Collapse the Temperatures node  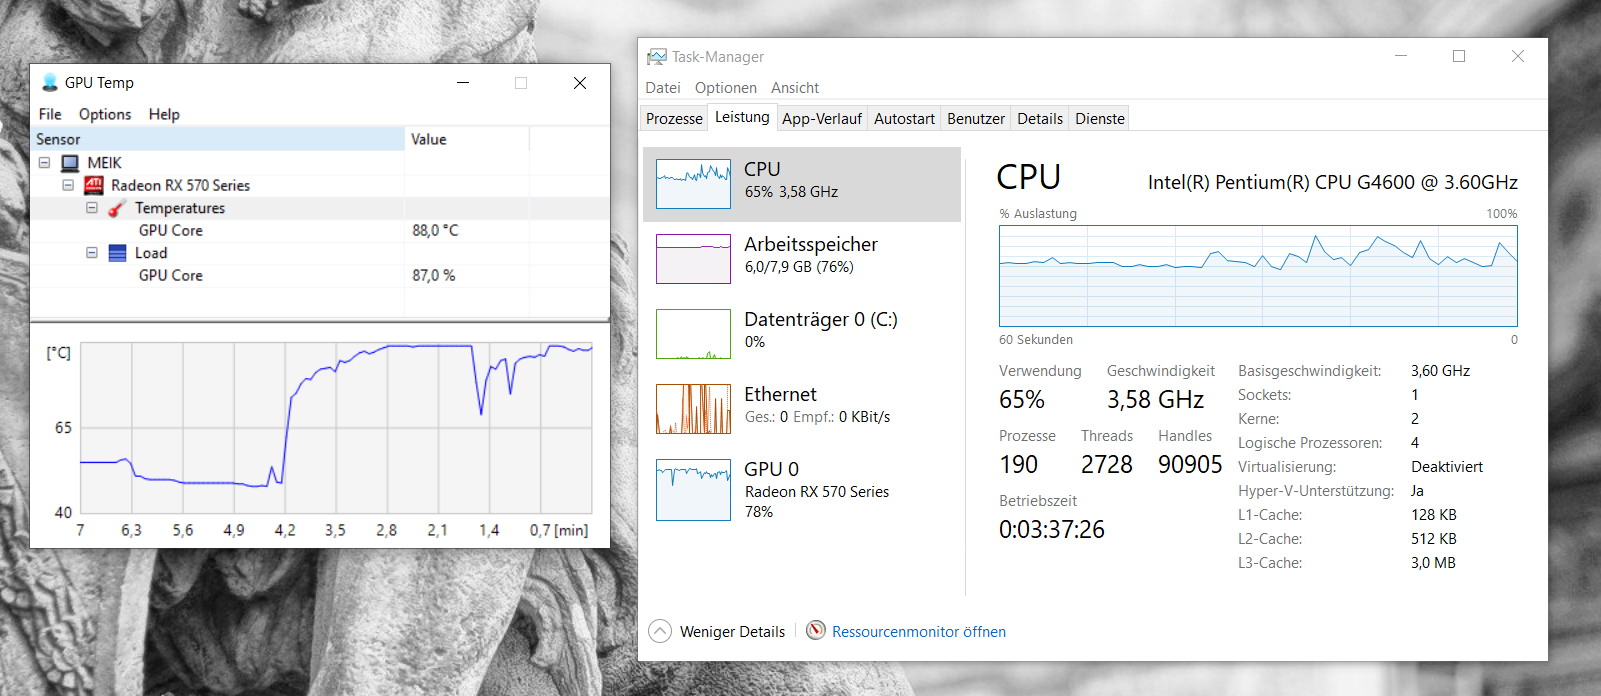[x=92, y=208]
